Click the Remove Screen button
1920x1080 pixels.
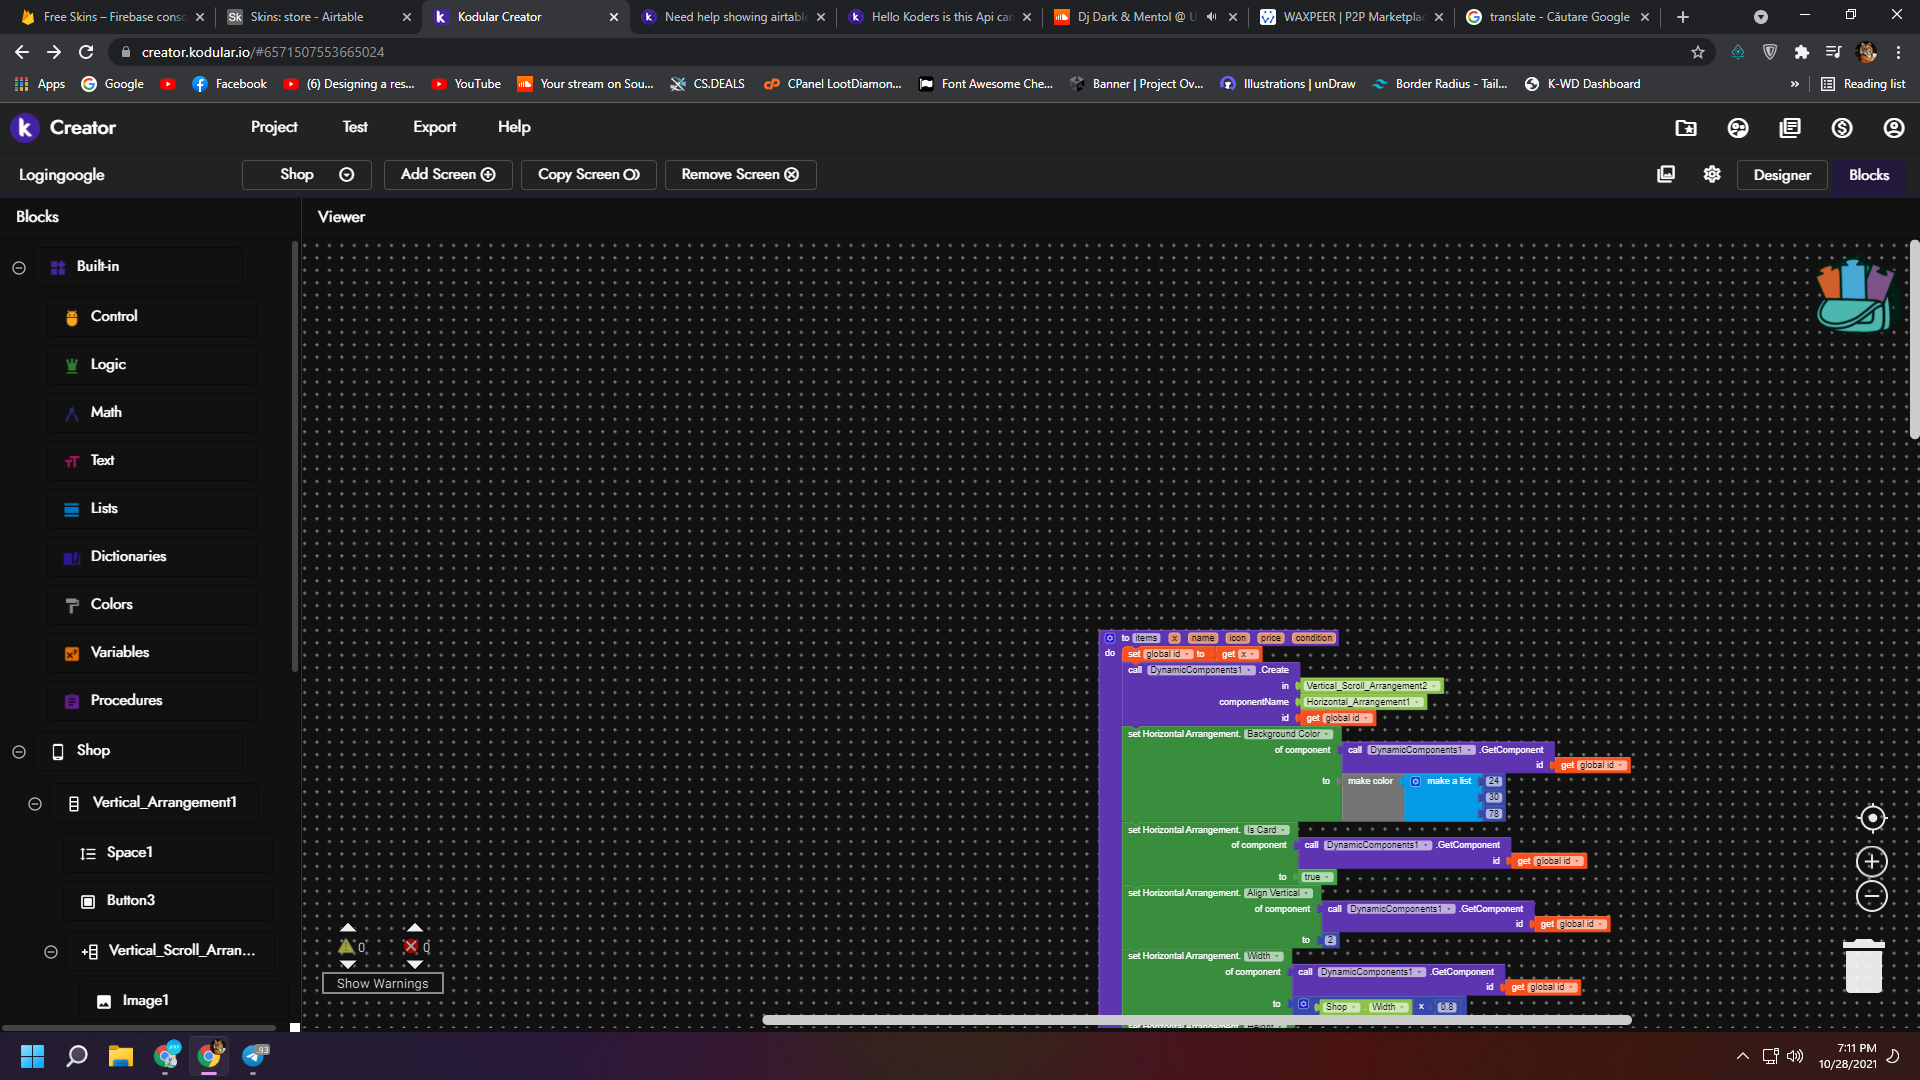(740, 174)
